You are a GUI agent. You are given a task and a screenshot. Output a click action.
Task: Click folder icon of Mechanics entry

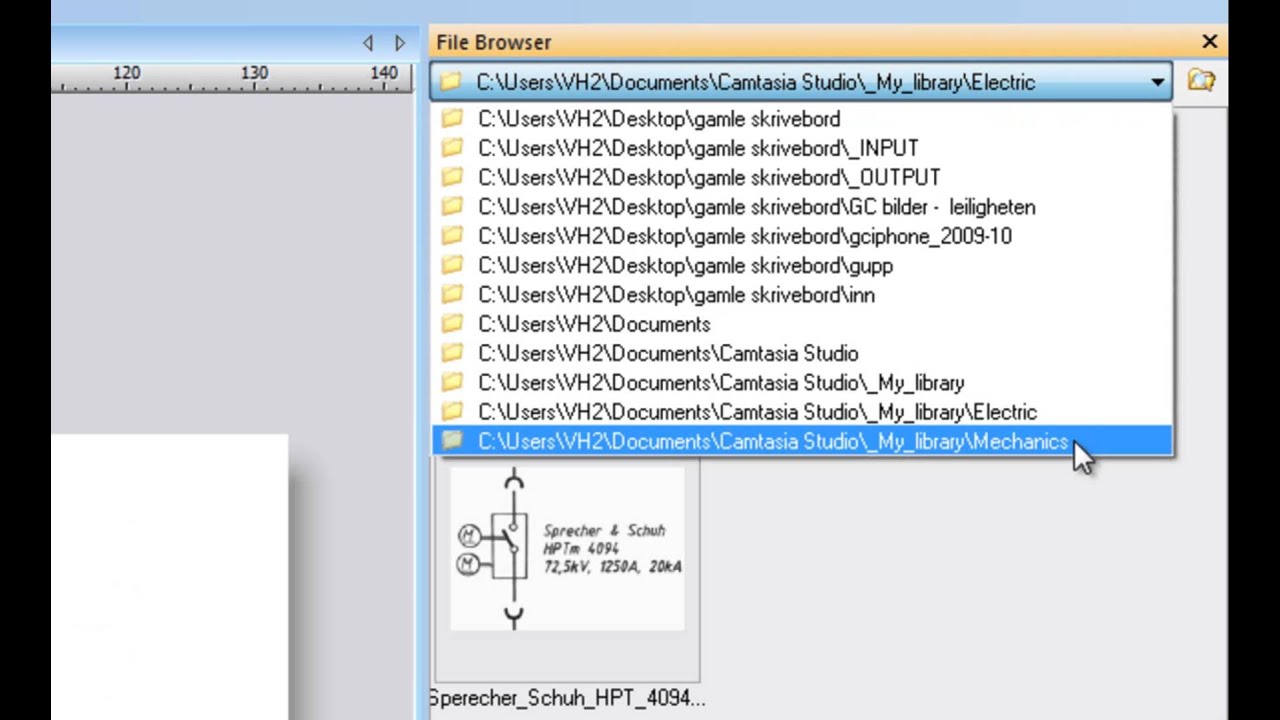pos(452,441)
